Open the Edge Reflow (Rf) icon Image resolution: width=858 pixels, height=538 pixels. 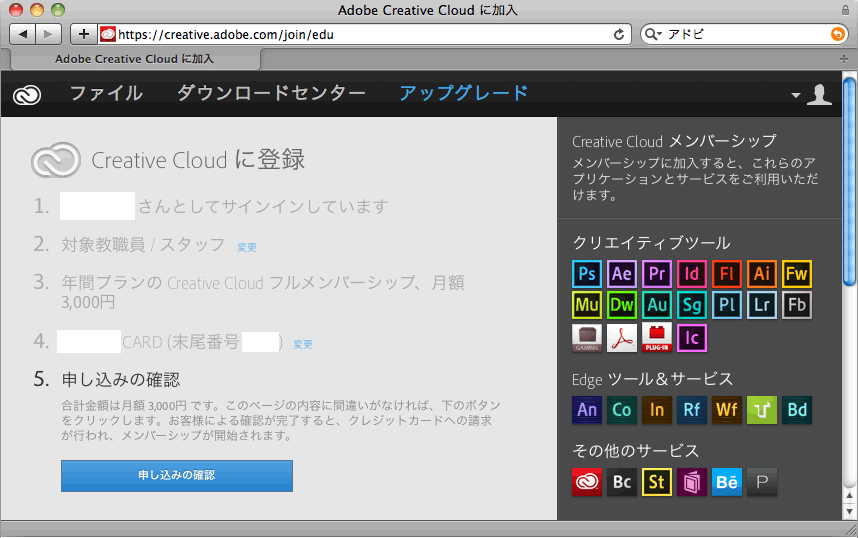click(x=692, y=410)
